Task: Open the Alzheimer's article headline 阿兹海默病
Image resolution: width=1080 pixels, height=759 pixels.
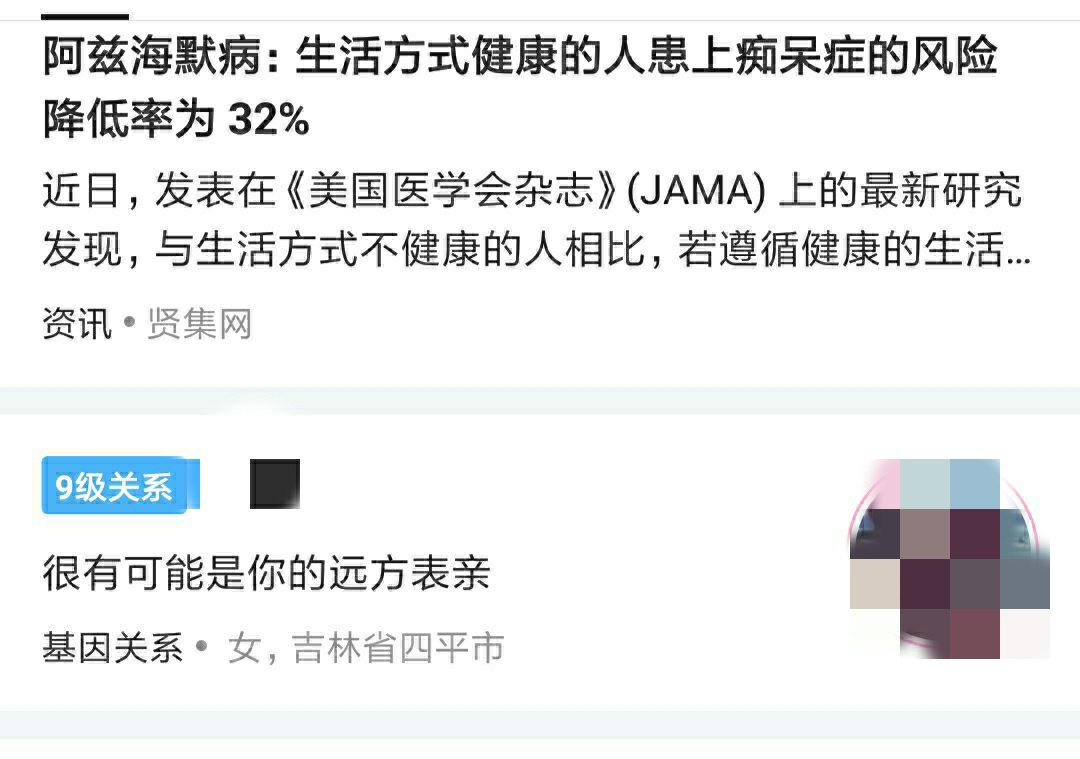Action: click(x=520, y=87)
